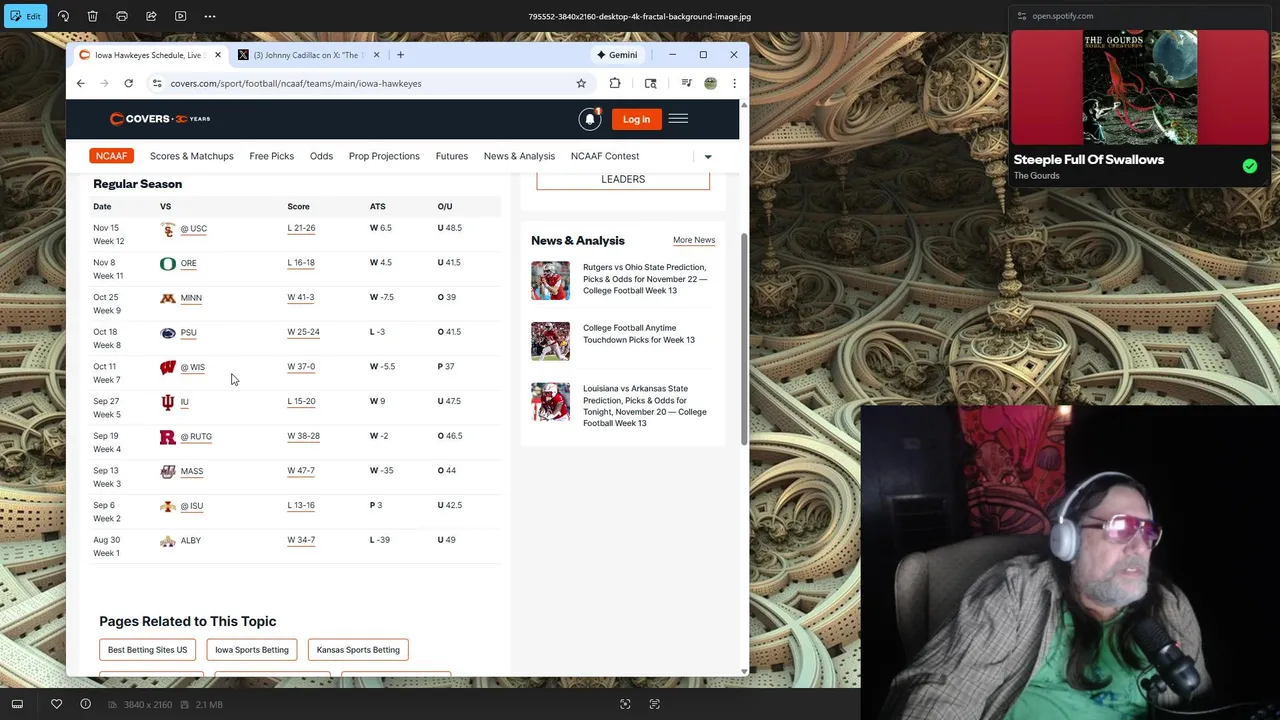Open the @ USC opponent link
The width and height of the screenshot is (1280, 720).
pyautogui.click(x=194, y=229)
